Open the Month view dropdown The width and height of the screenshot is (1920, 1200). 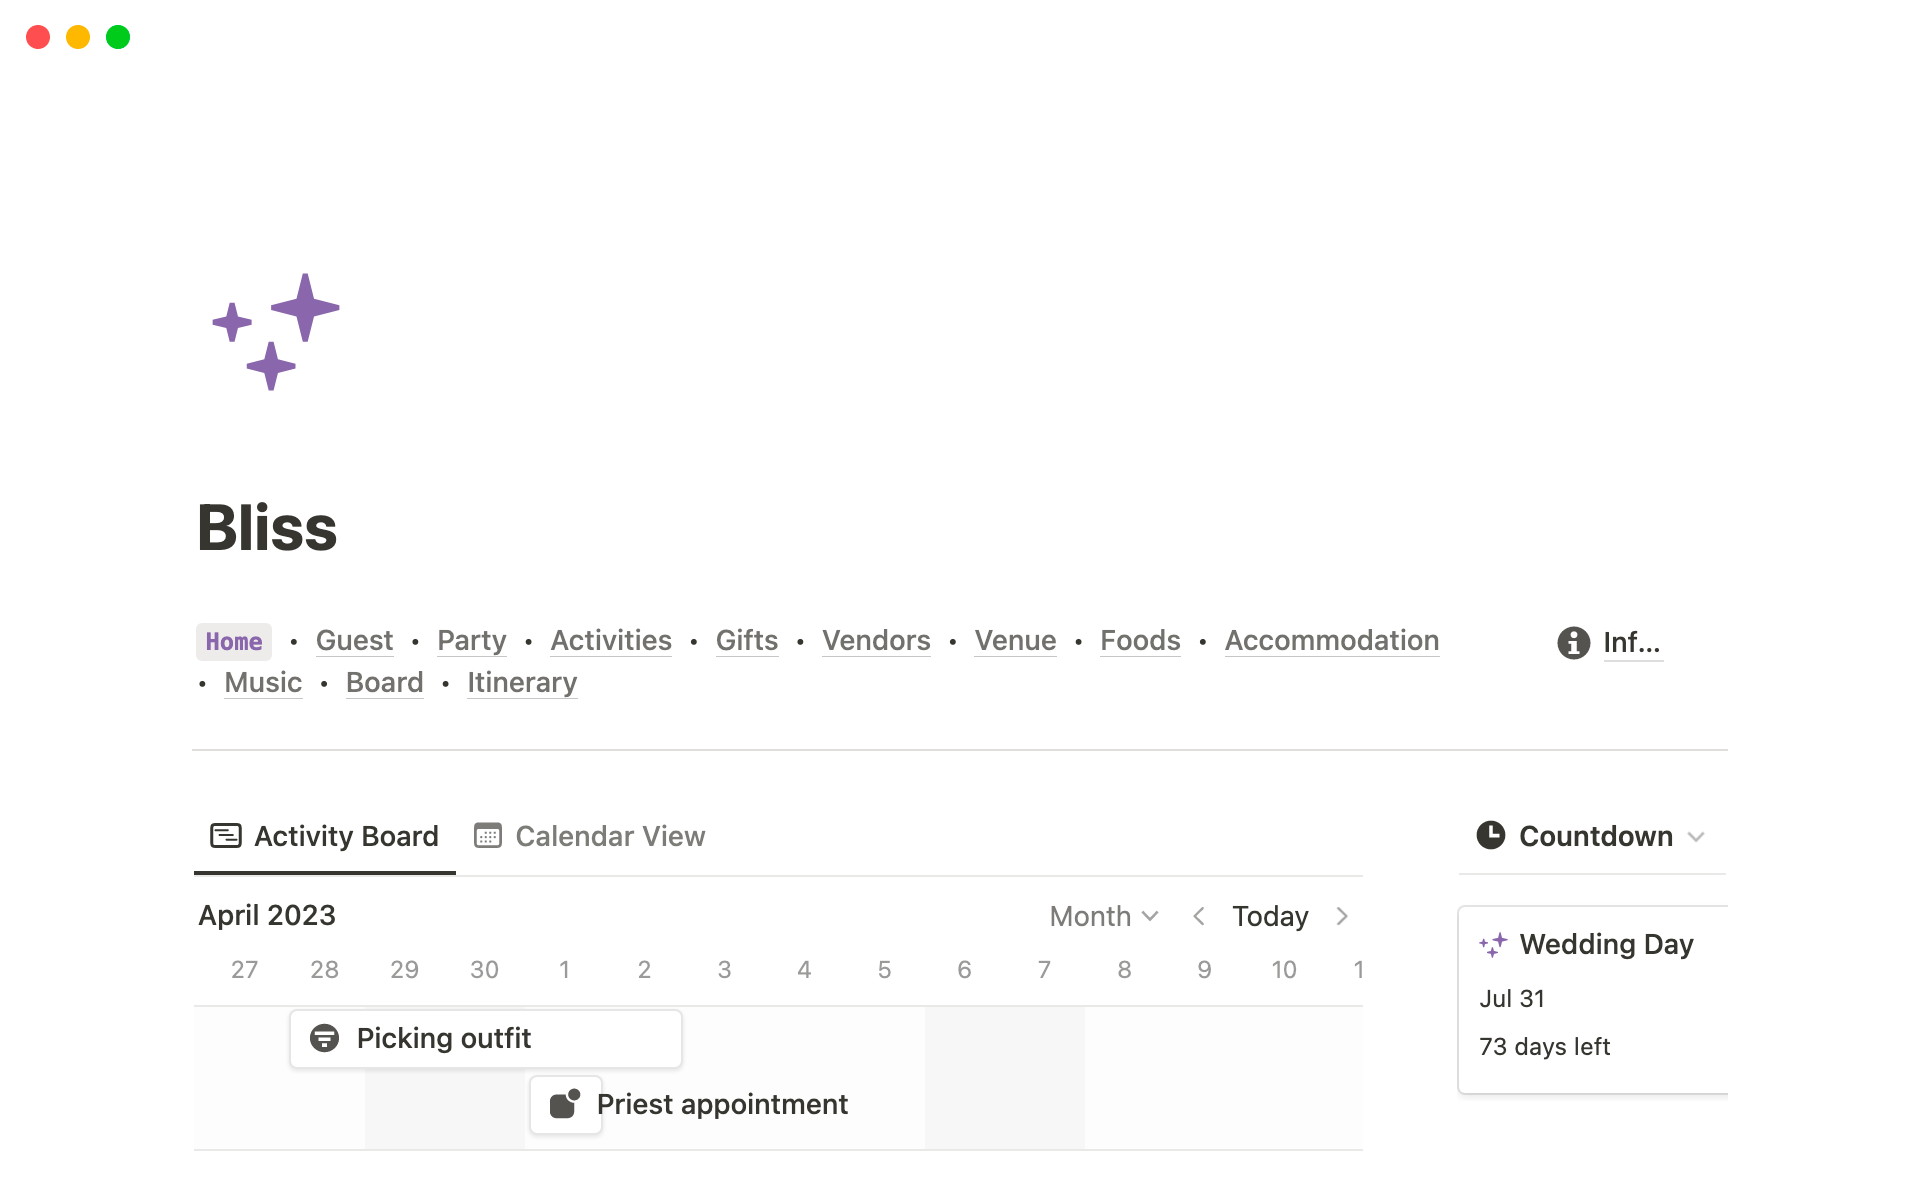click(x=1103, y=916)
